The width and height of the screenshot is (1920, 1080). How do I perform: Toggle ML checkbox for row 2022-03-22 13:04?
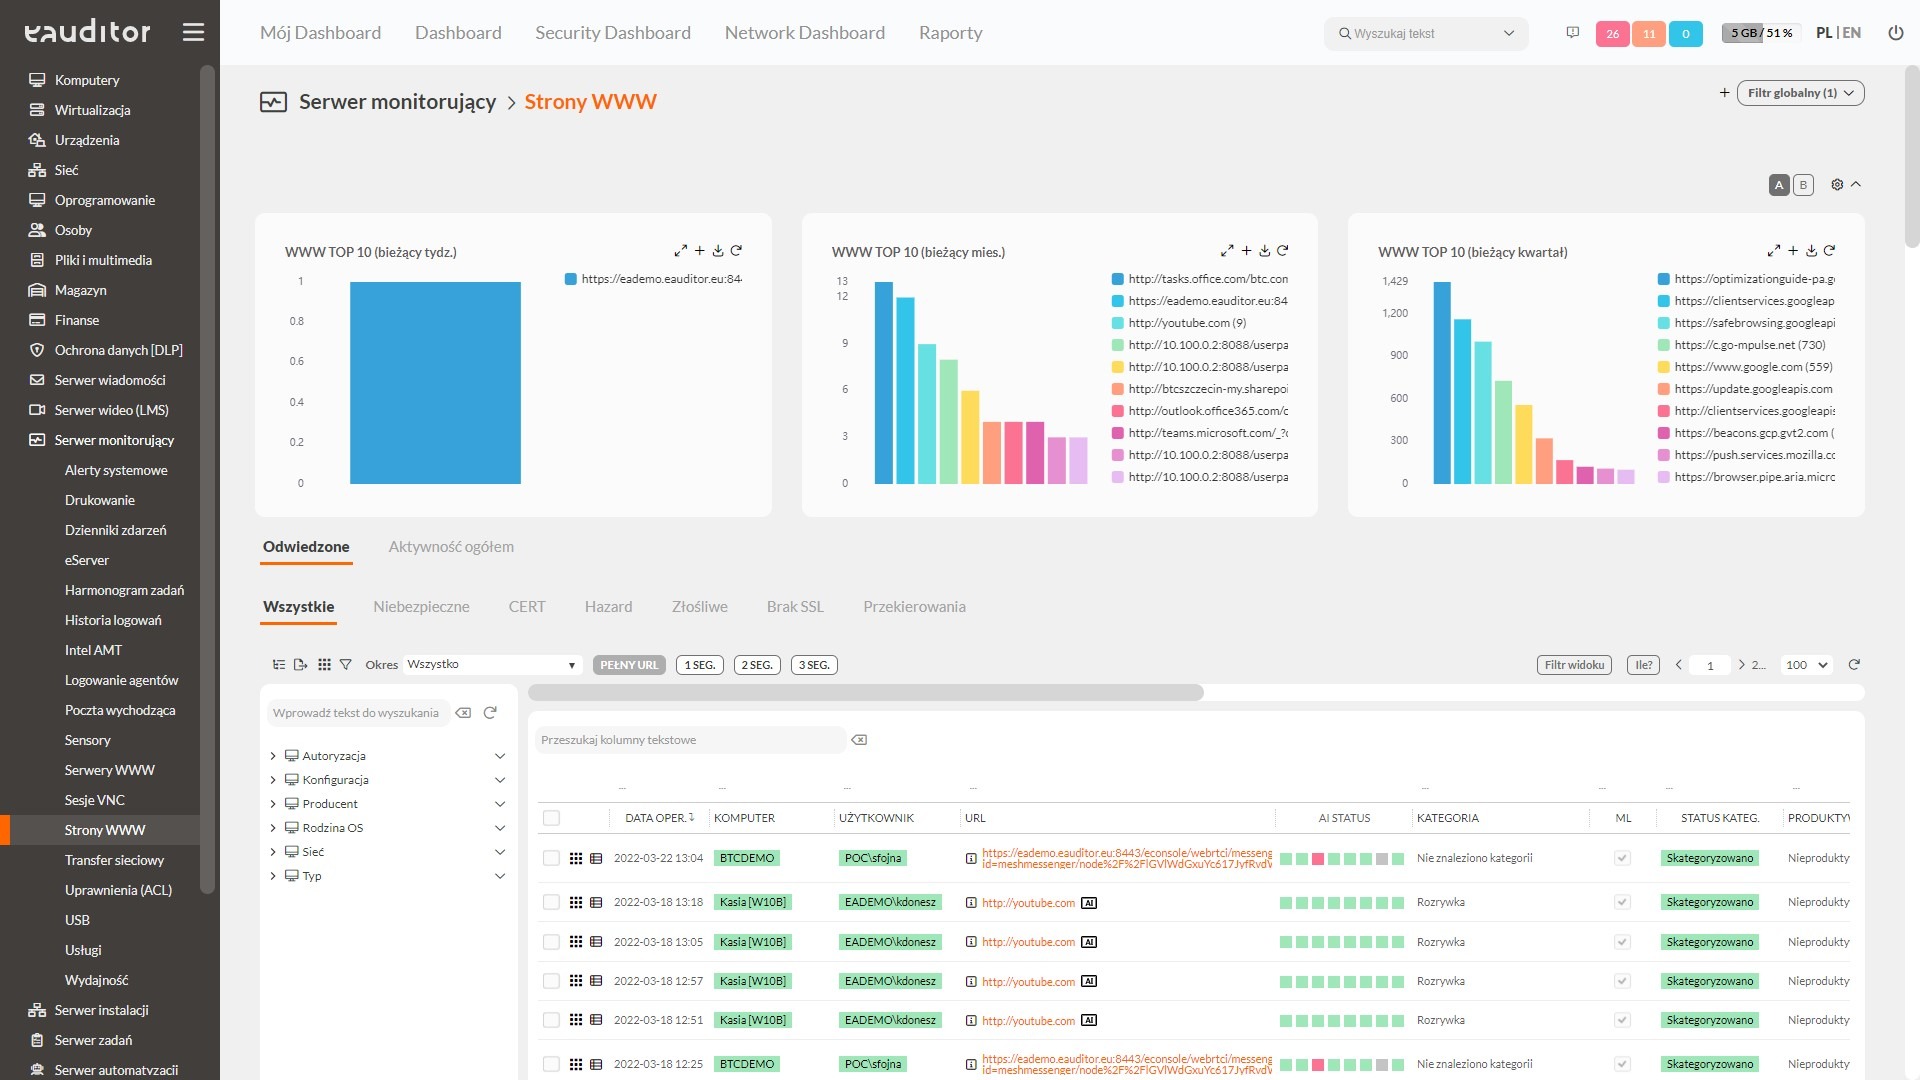coord(1623,858)
